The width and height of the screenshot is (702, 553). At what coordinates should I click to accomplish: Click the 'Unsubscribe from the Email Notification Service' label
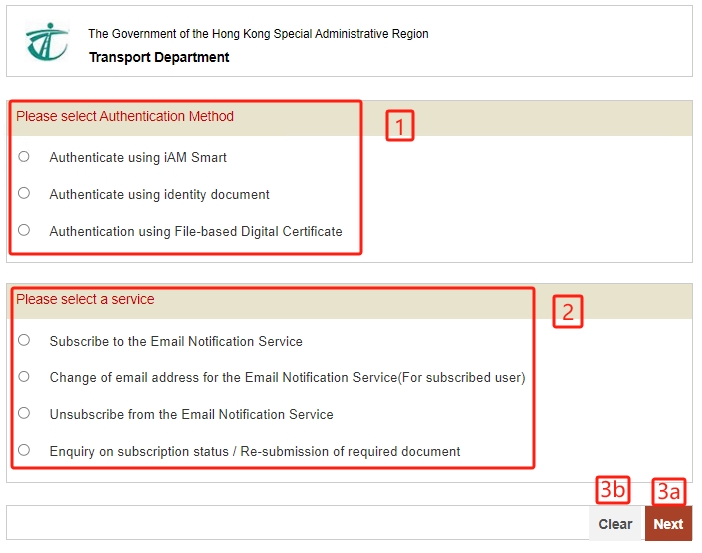pyautogui.click(x=192, y=414)
